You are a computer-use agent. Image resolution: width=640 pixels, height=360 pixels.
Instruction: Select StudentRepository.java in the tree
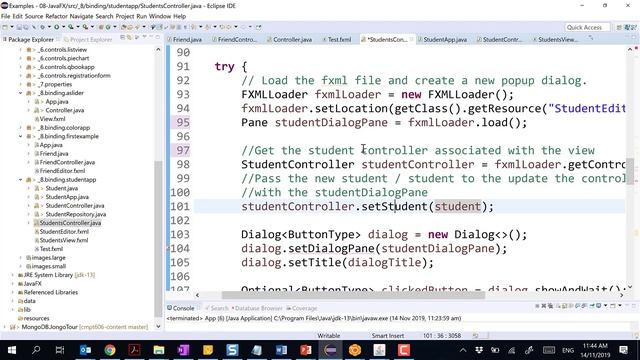[76, 214]
